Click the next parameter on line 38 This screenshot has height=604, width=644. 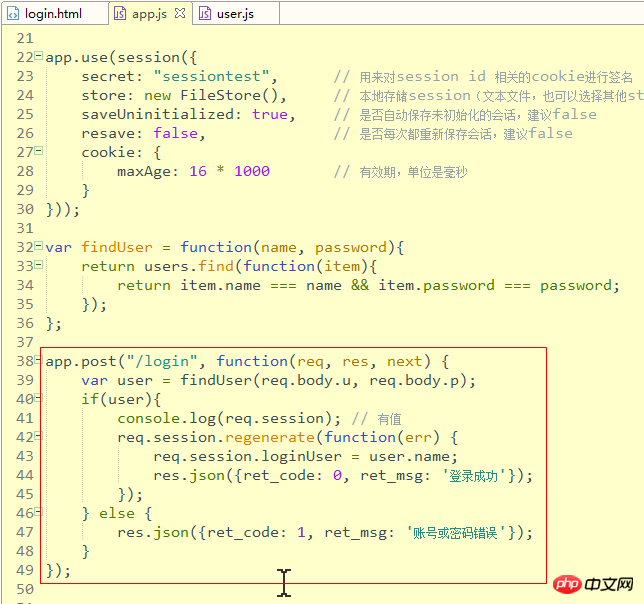pos(405,361)
